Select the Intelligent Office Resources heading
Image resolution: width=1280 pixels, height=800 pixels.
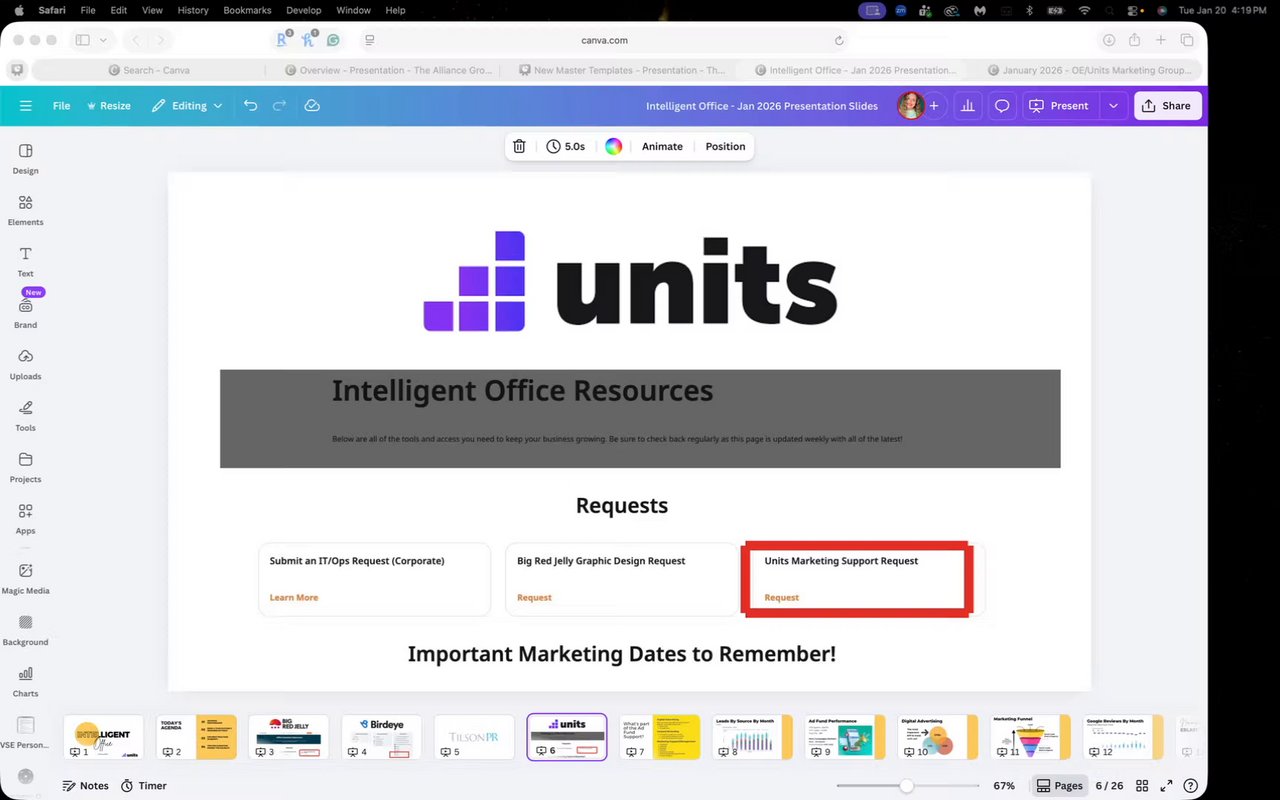point(522,390)
